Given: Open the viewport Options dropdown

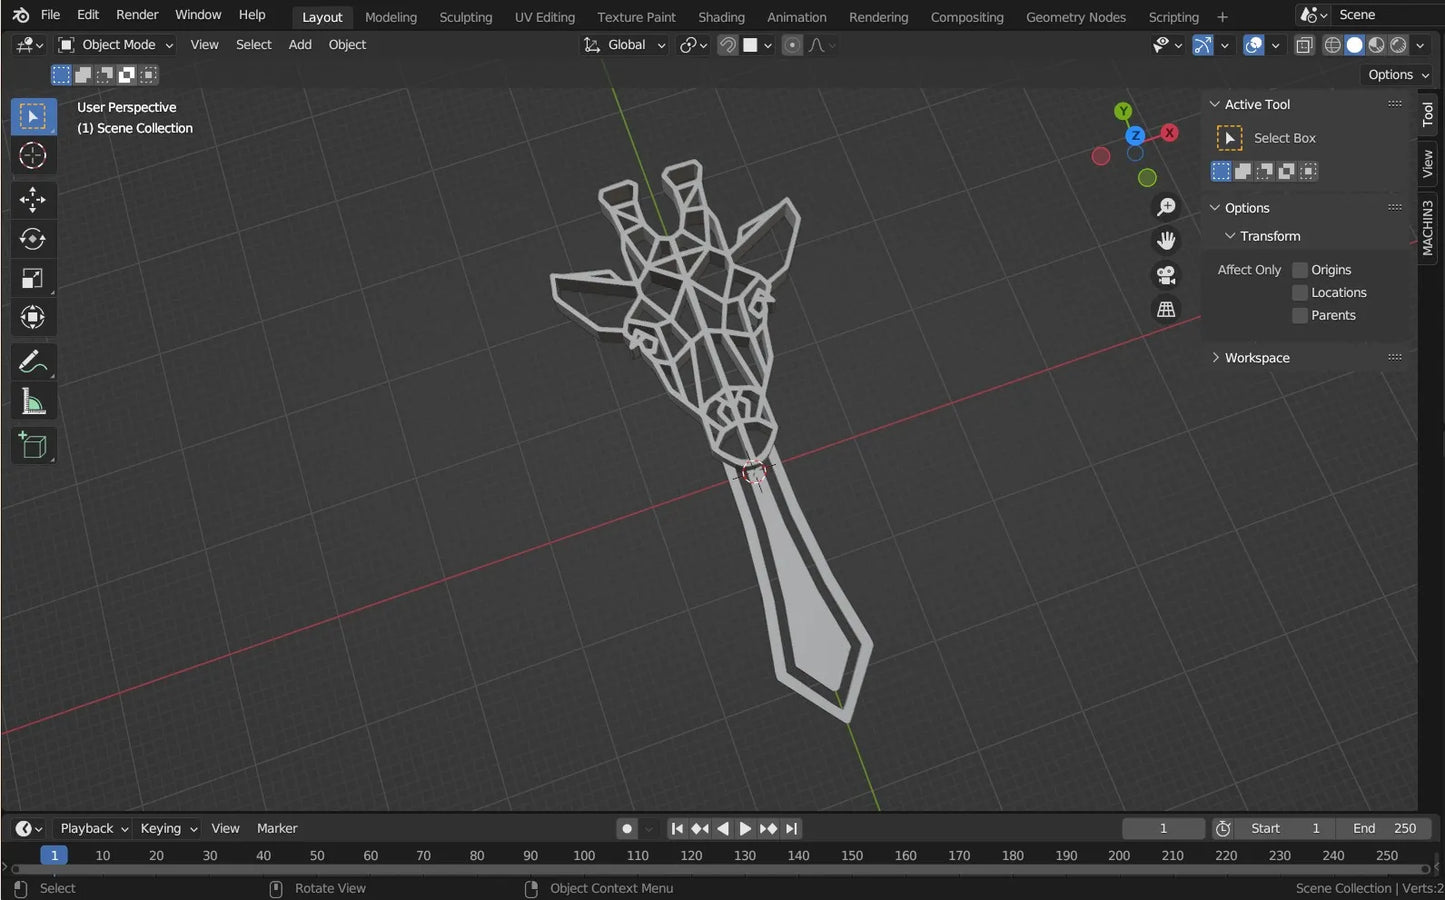Looking at the screenshot, I should (x=1398, y=75).
